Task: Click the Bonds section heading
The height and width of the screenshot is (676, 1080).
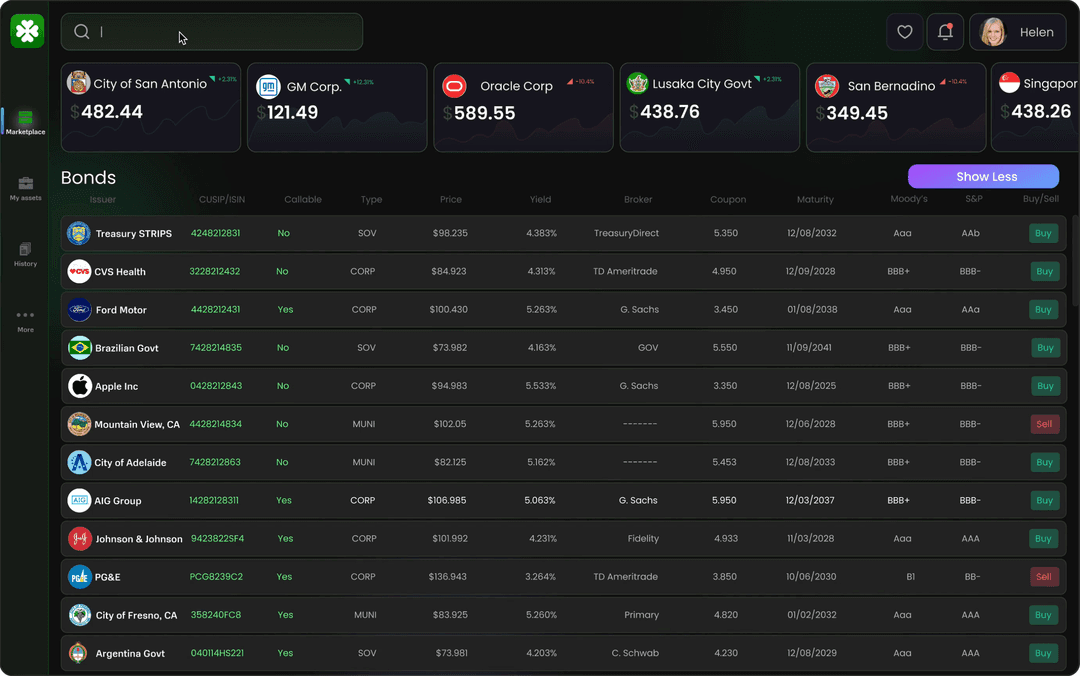Action: click(88, 178)
